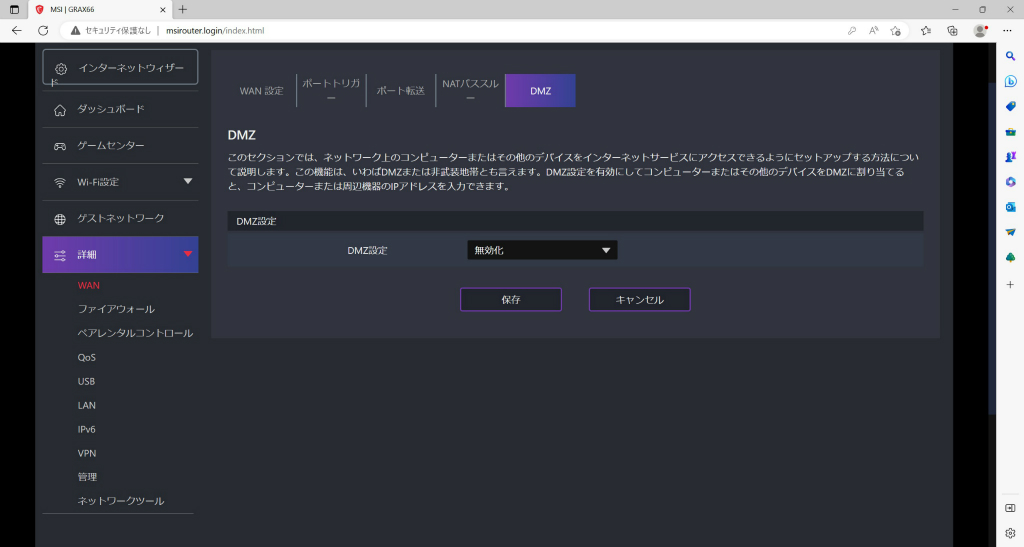Click the 保存 button
The width and height of the screenshot is (1024, 547).
coord(511,300)
